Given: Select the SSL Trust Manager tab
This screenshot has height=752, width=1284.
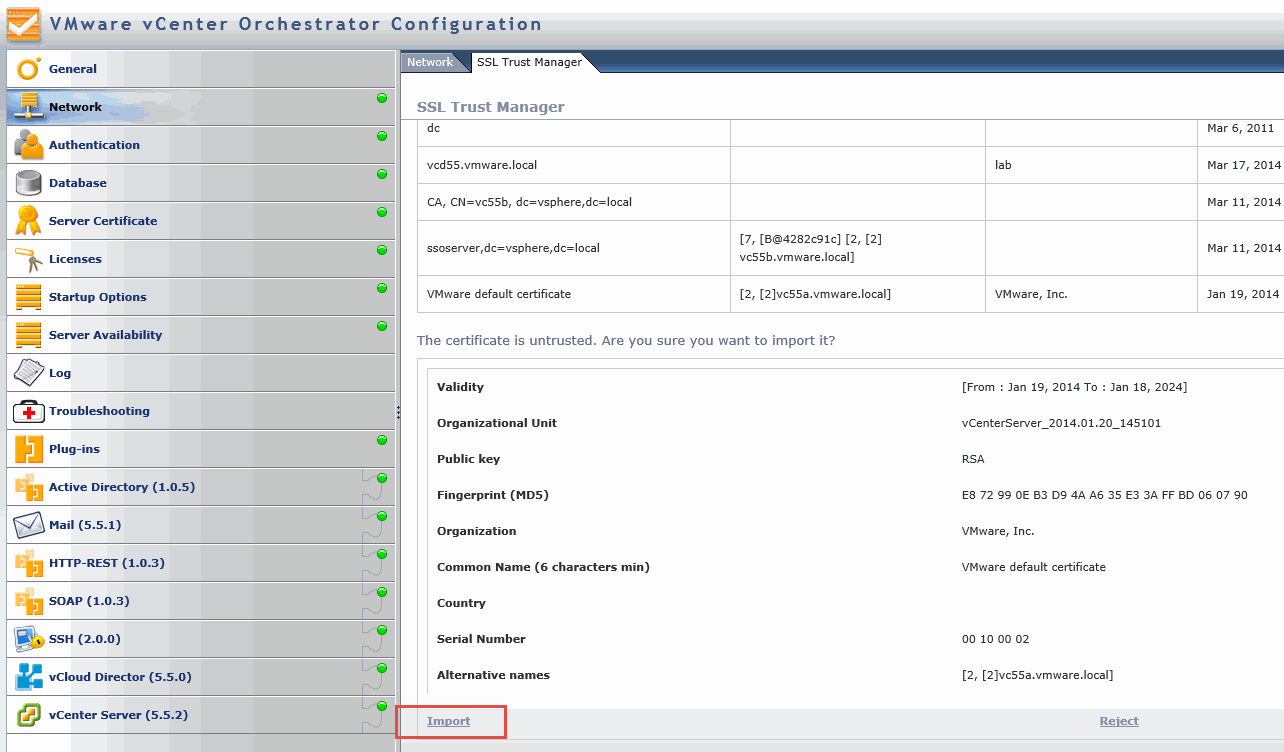Looking at the screenshot, I should point(529,62).
